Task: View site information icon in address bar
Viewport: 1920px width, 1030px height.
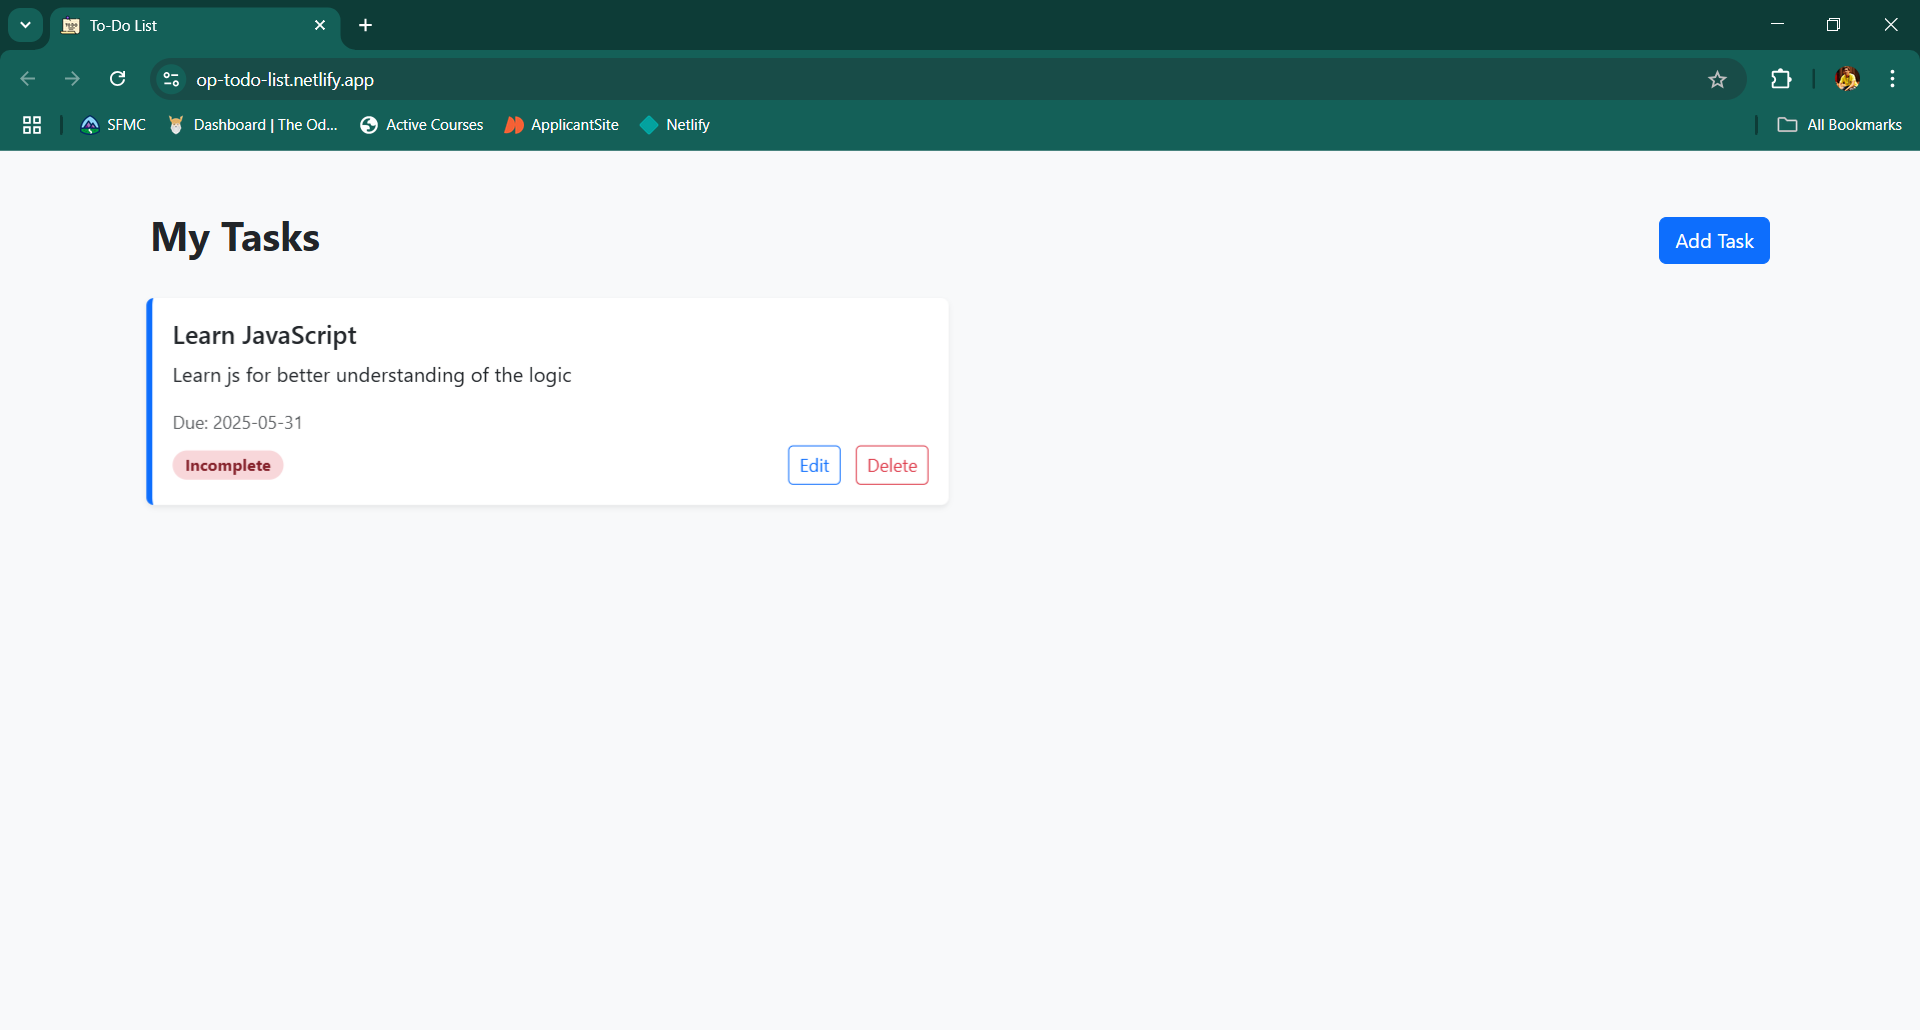Action: tap(171, 79)
